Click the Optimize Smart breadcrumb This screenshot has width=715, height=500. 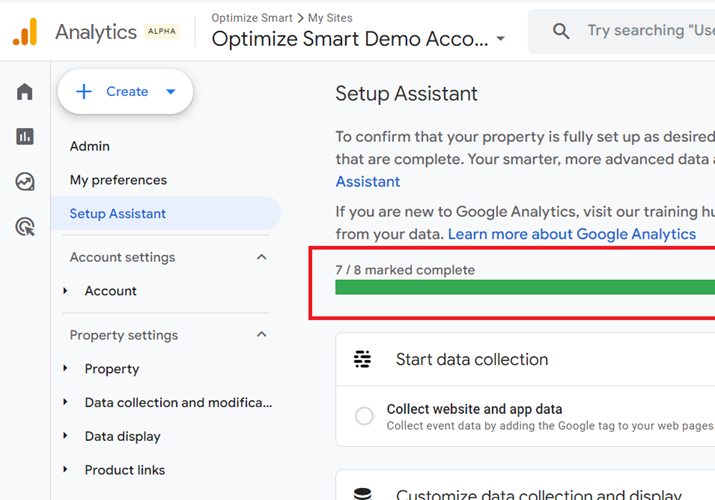(252, 18)
